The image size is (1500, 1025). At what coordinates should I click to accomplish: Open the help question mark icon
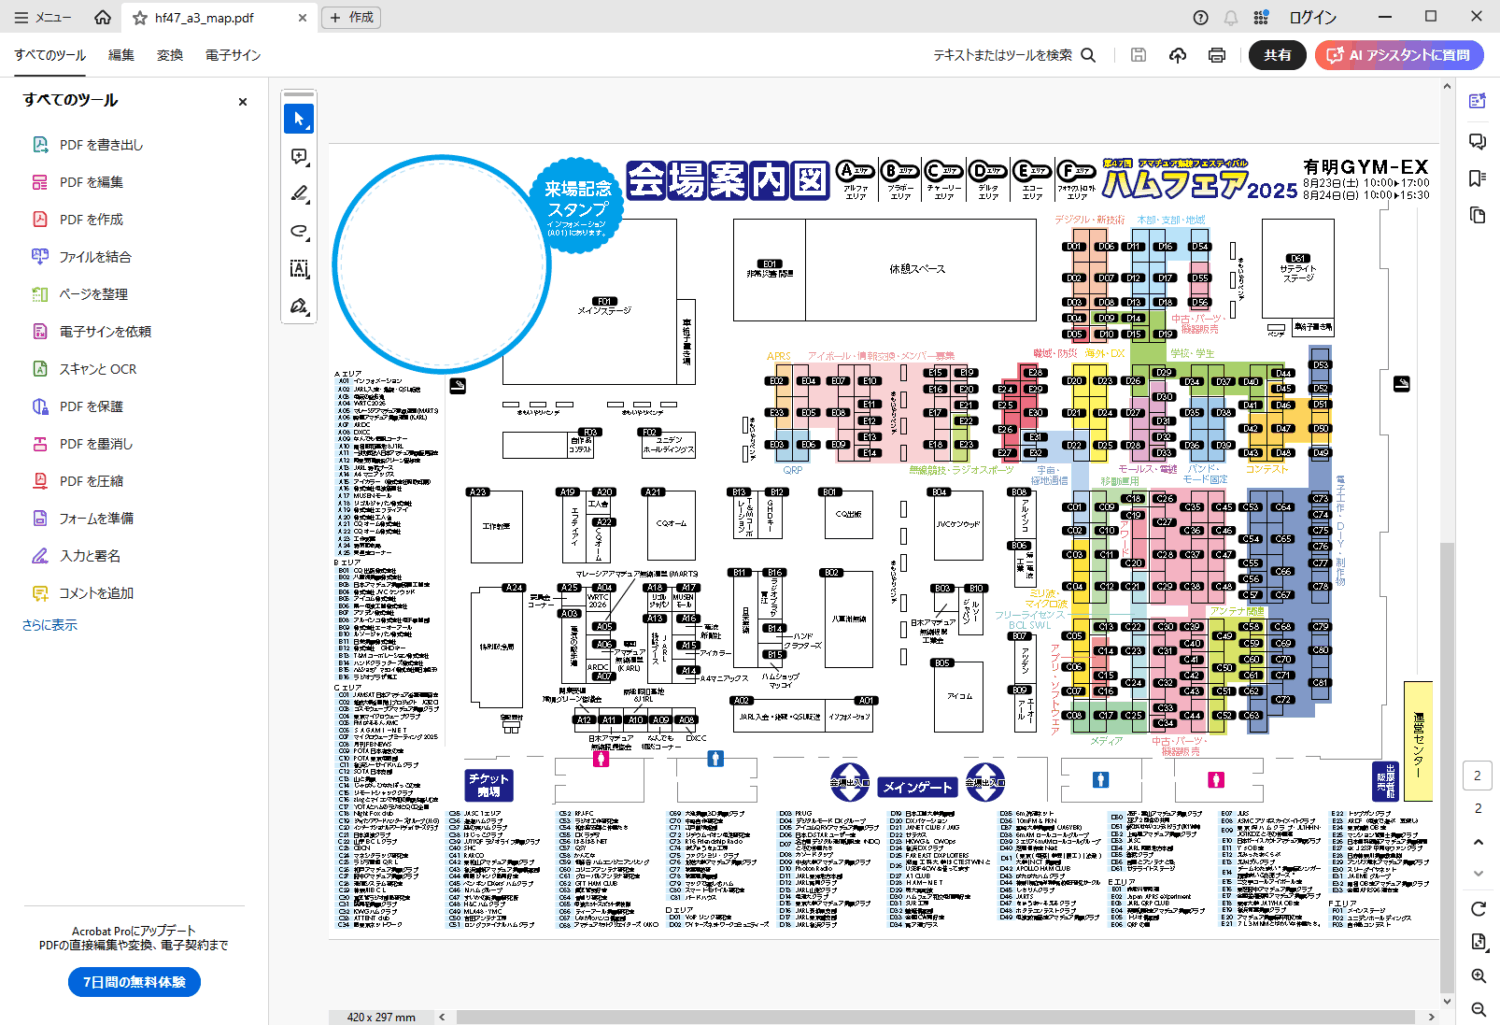click(x=1201, y=17)
